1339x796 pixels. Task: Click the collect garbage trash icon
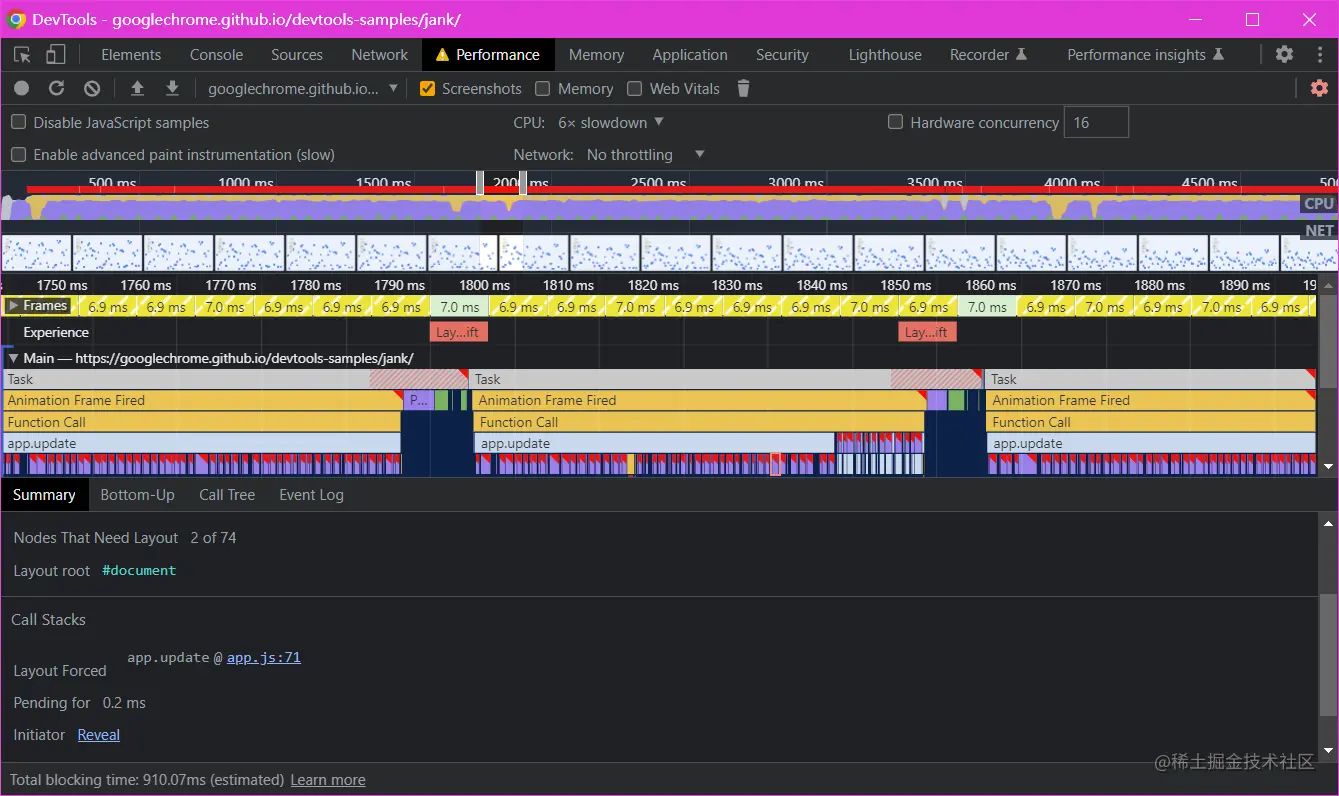pos(743,89)
